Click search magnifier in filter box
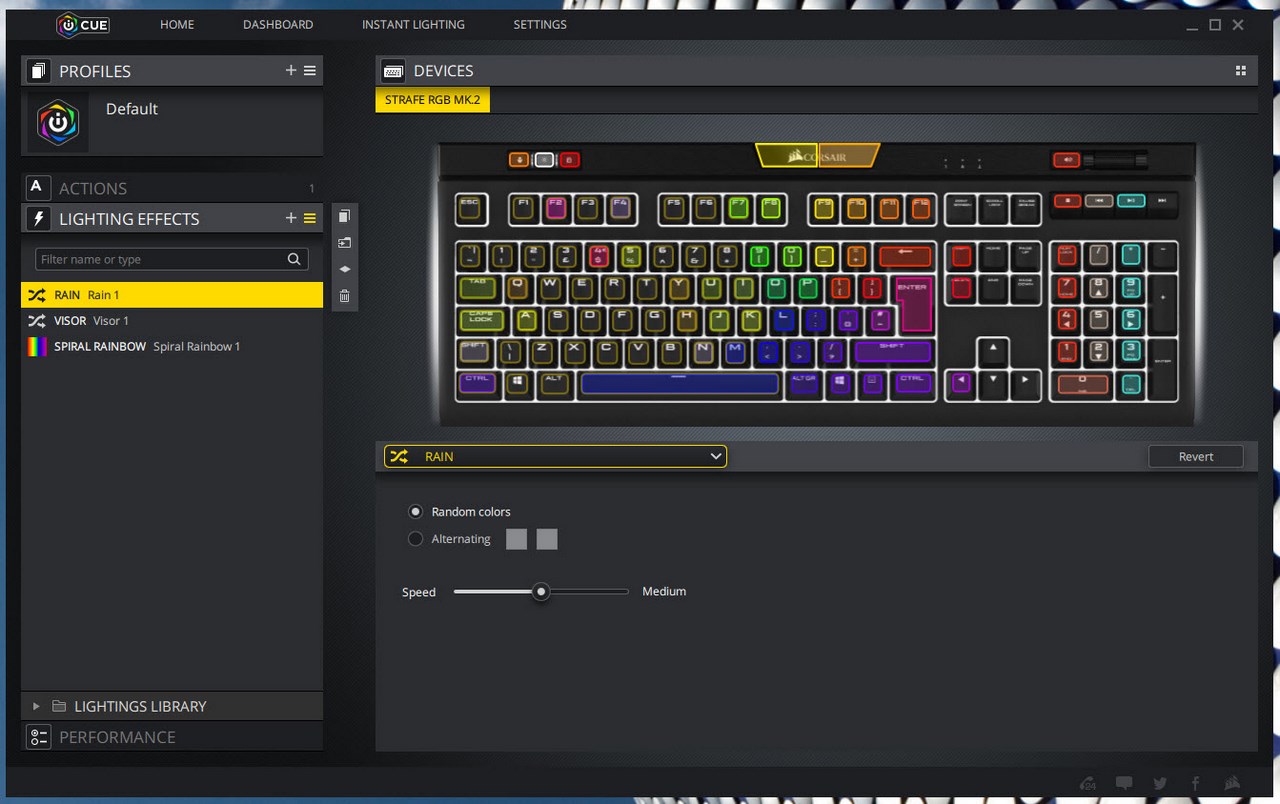The height and width of the screenshot is (804, 1280). [294, 259]
